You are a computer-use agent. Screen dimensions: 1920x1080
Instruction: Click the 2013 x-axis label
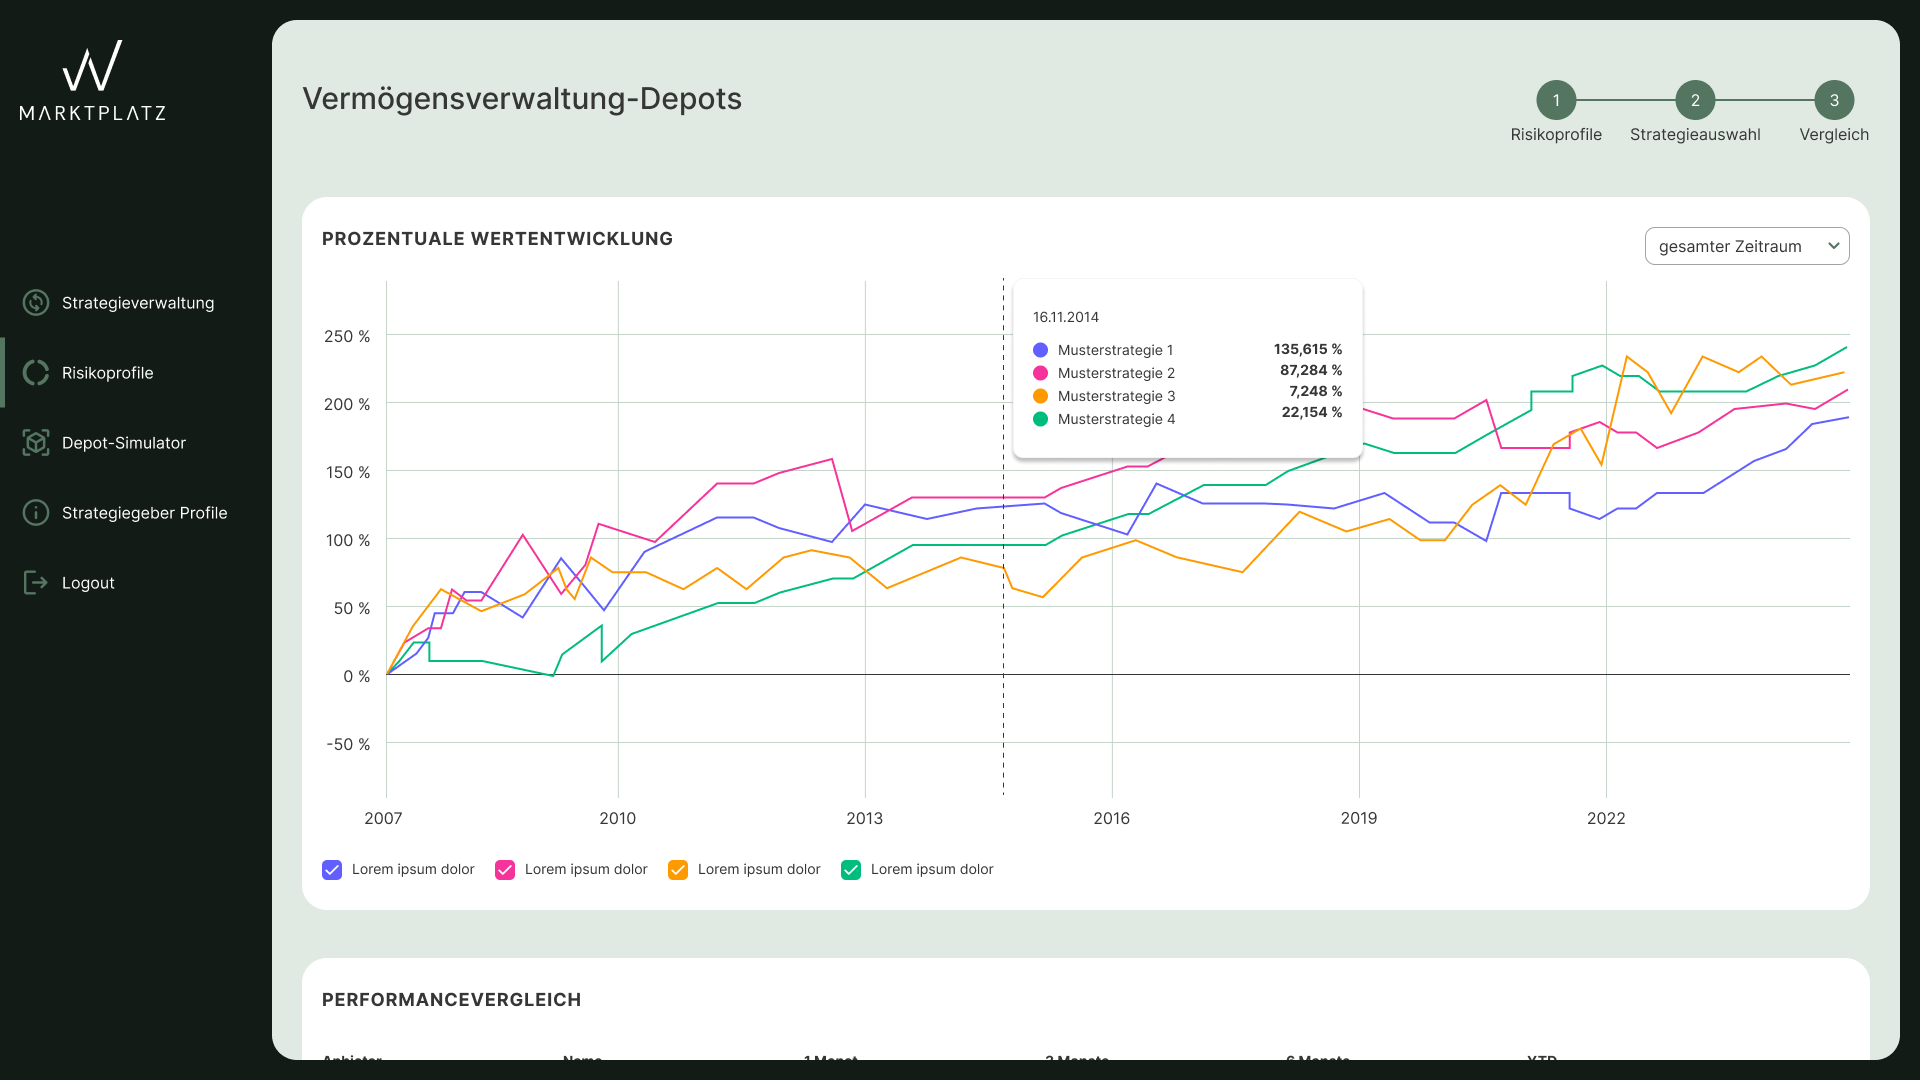tap(865, 818)
